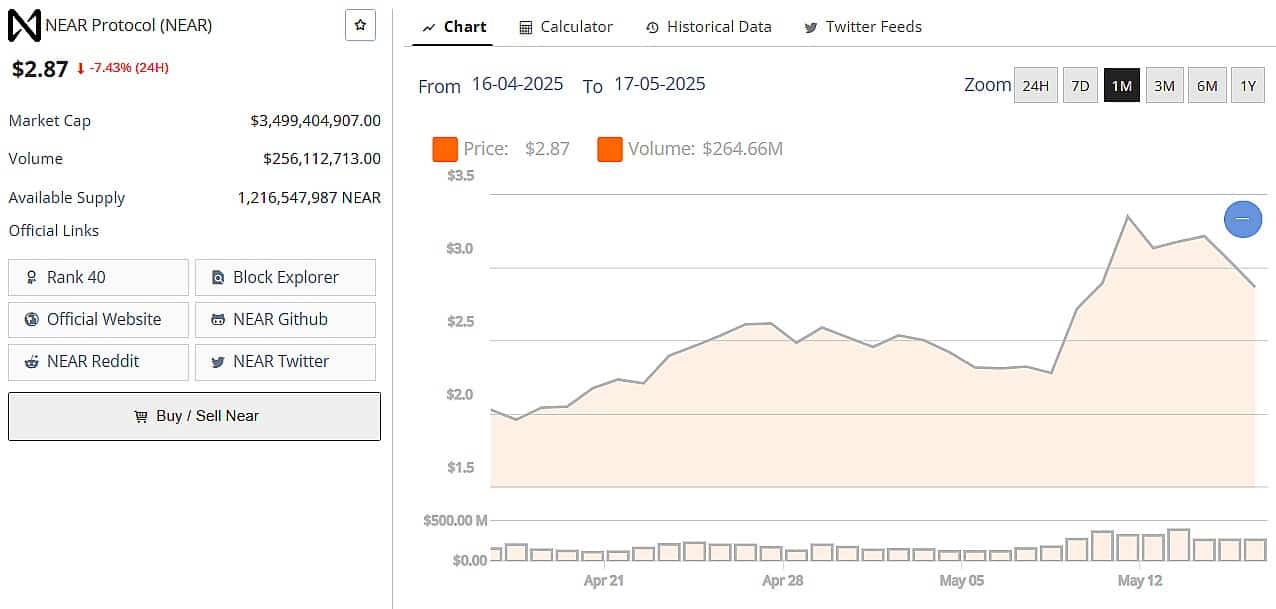The height and width of the screenshot is (609, 1276).
Task: Open the Rank 40 link
Action: (98, 277)
